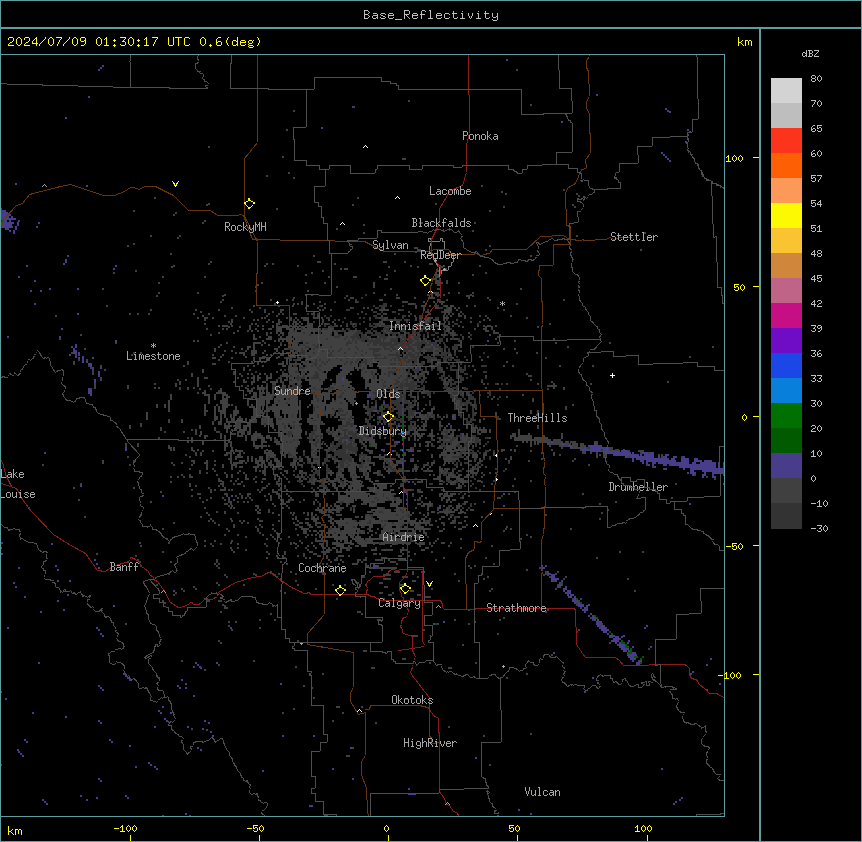
Task: Click the white asterisk above Limestone
Action: pos(153,346)
